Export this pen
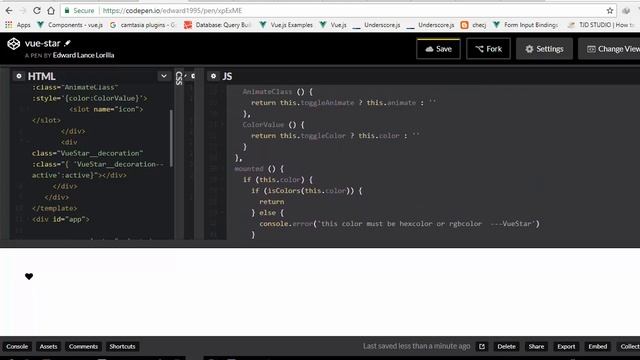 tap(566, 347)
